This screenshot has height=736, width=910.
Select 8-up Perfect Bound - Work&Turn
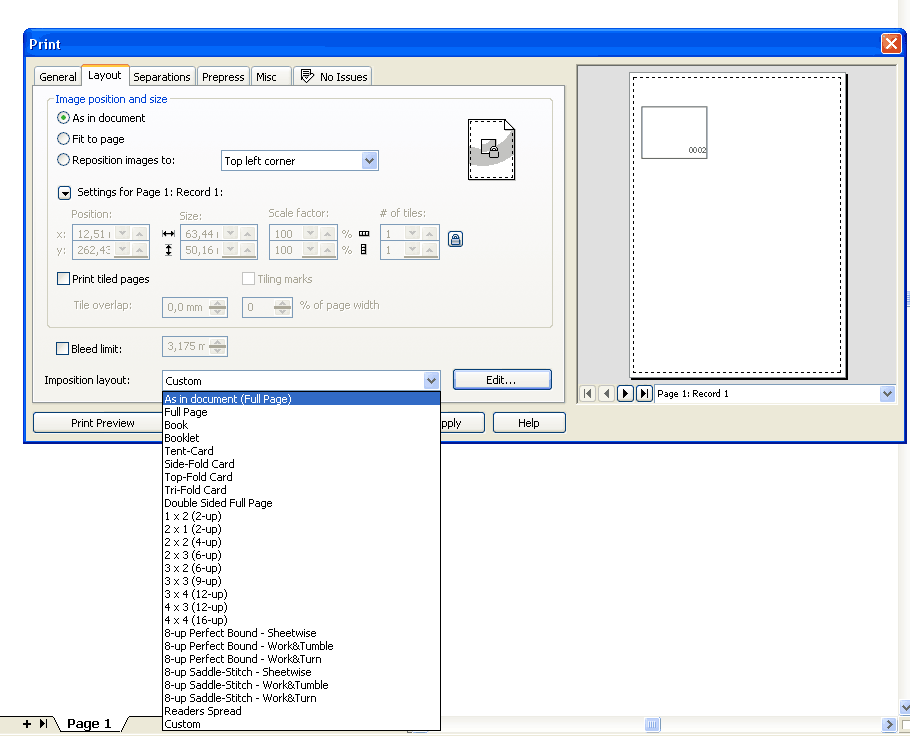pos(301,659)
